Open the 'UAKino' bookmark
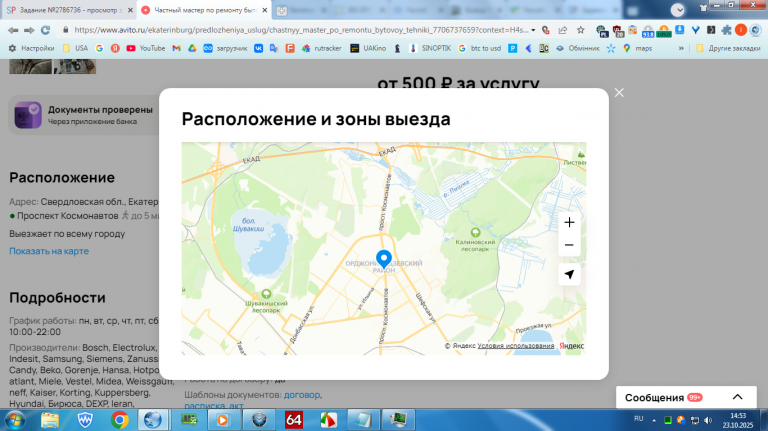The height and width of the screenshot is (431, 768). (x=368, y=48)
